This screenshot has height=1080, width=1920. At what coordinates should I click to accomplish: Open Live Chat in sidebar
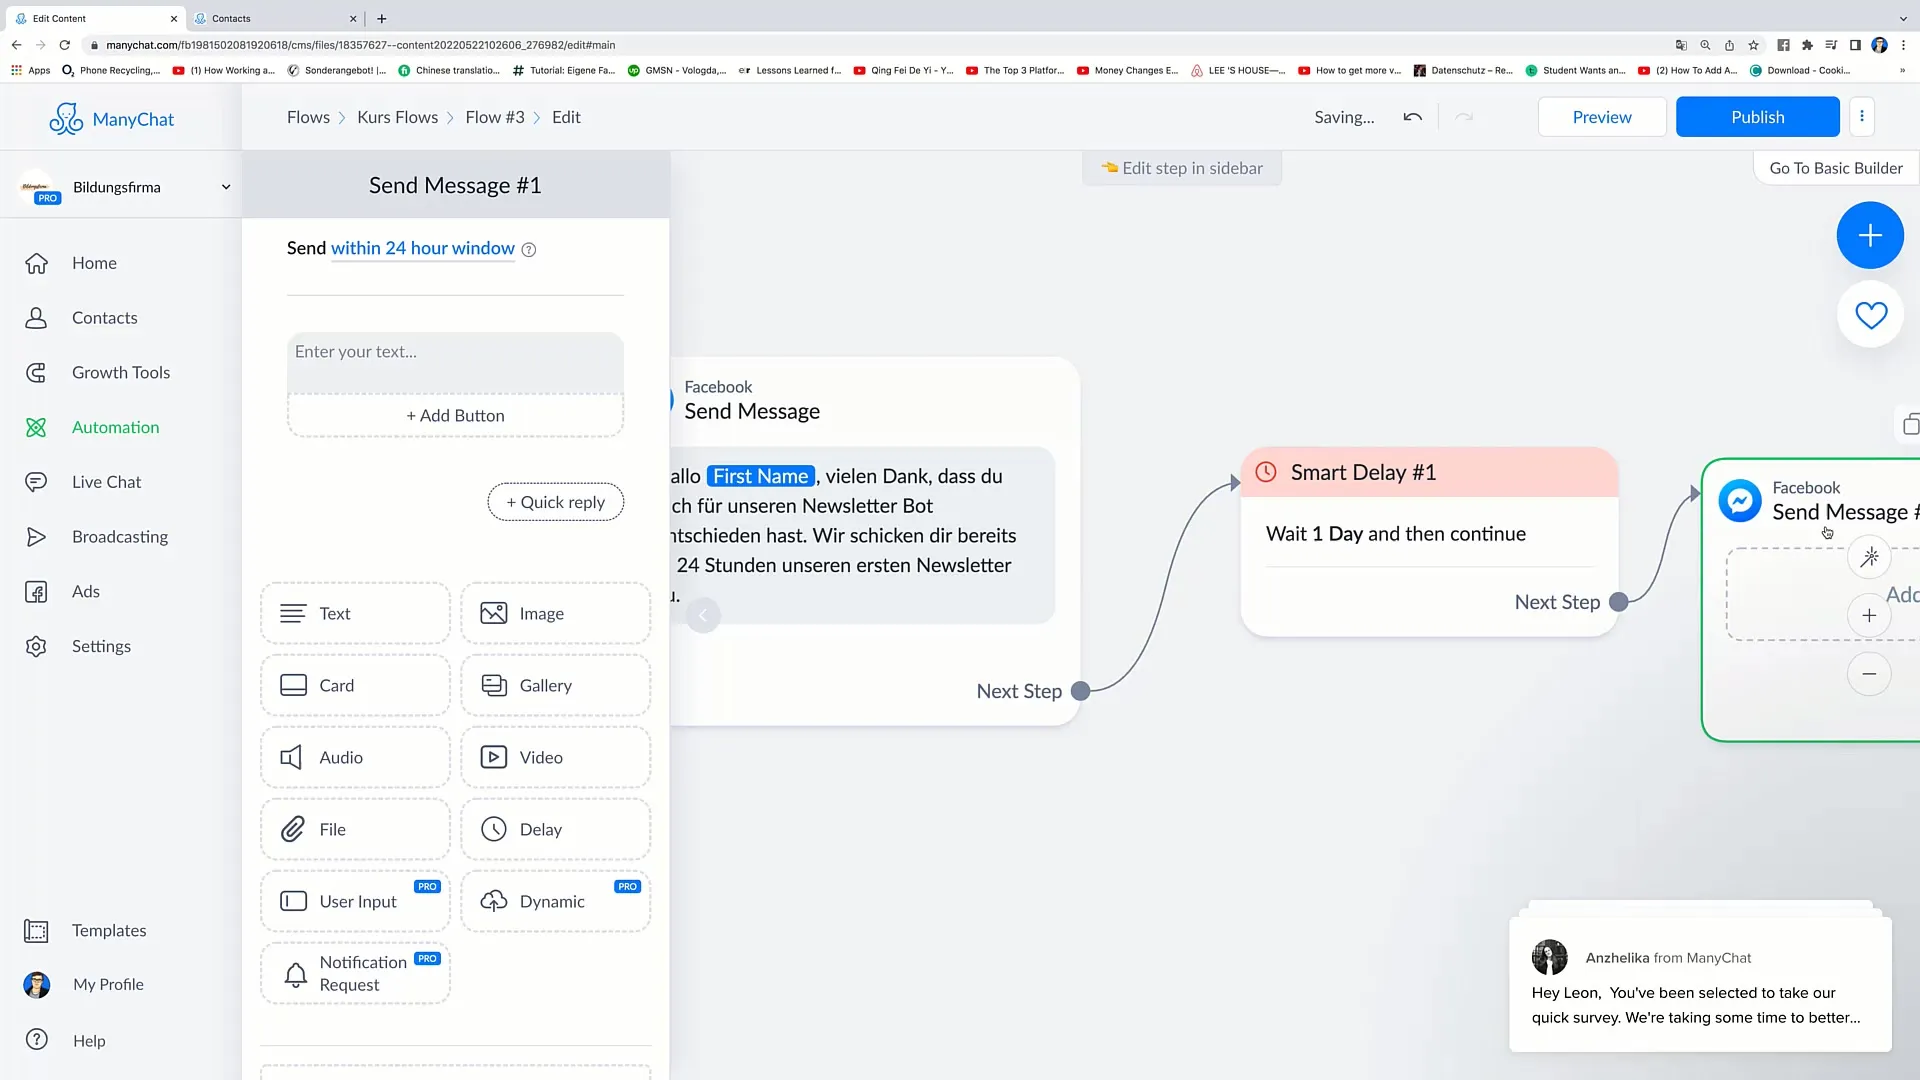[x=106, y=482]
